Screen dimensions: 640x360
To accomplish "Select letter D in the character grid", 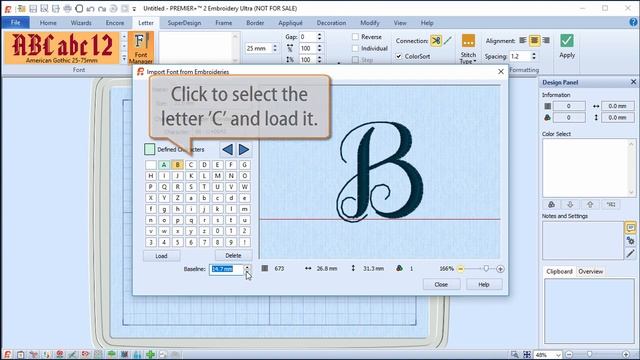I will [204, 165].
